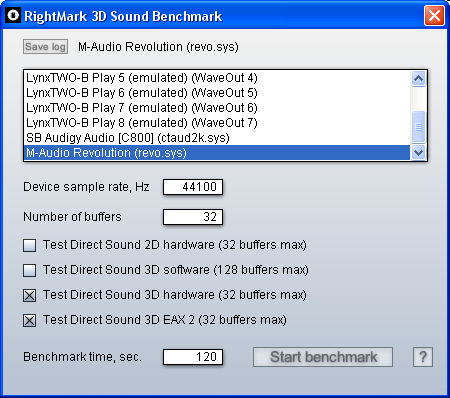The height and width of the screenshot is (398, 450).
Task: Click the device list scrollbar thumb
Action: pos(418,127)
